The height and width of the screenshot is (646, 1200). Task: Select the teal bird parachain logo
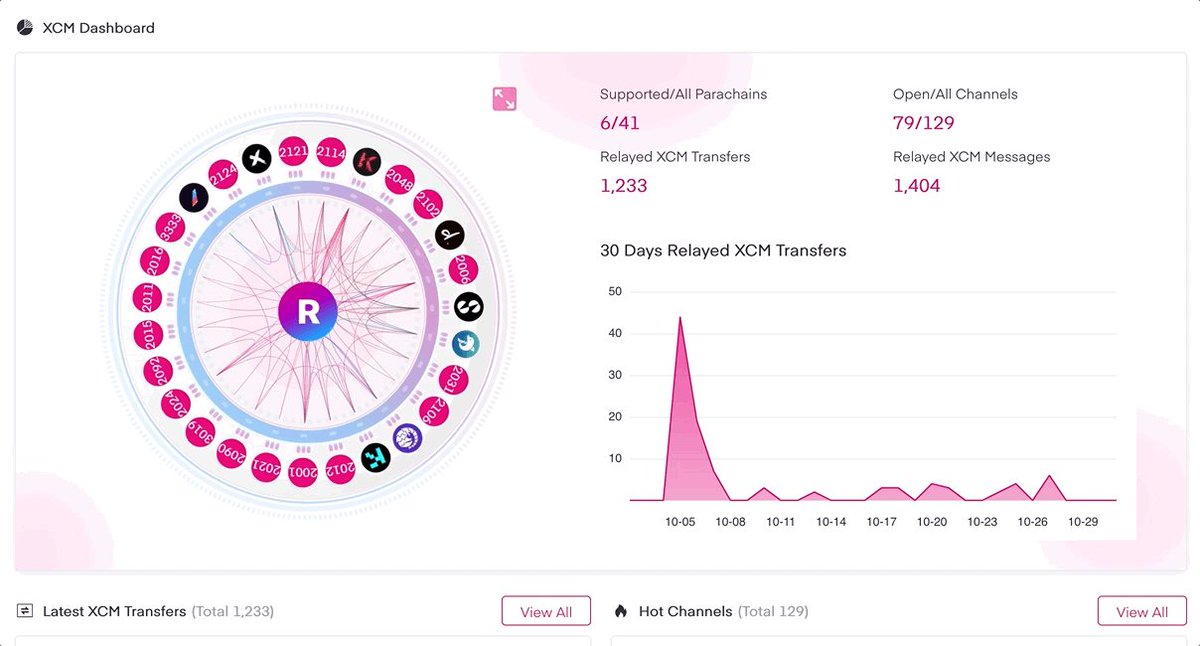pyautogui.click(x=466, y=344)
